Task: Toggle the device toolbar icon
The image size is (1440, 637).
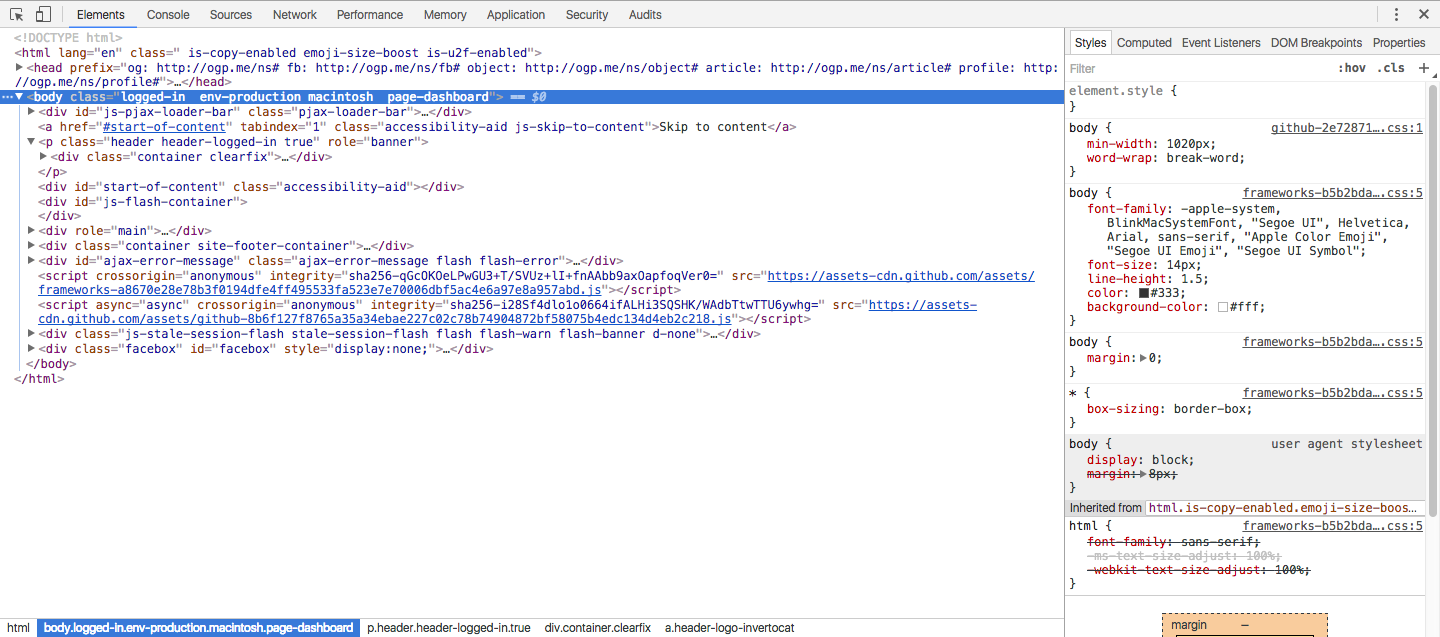Action: [43, 14]
